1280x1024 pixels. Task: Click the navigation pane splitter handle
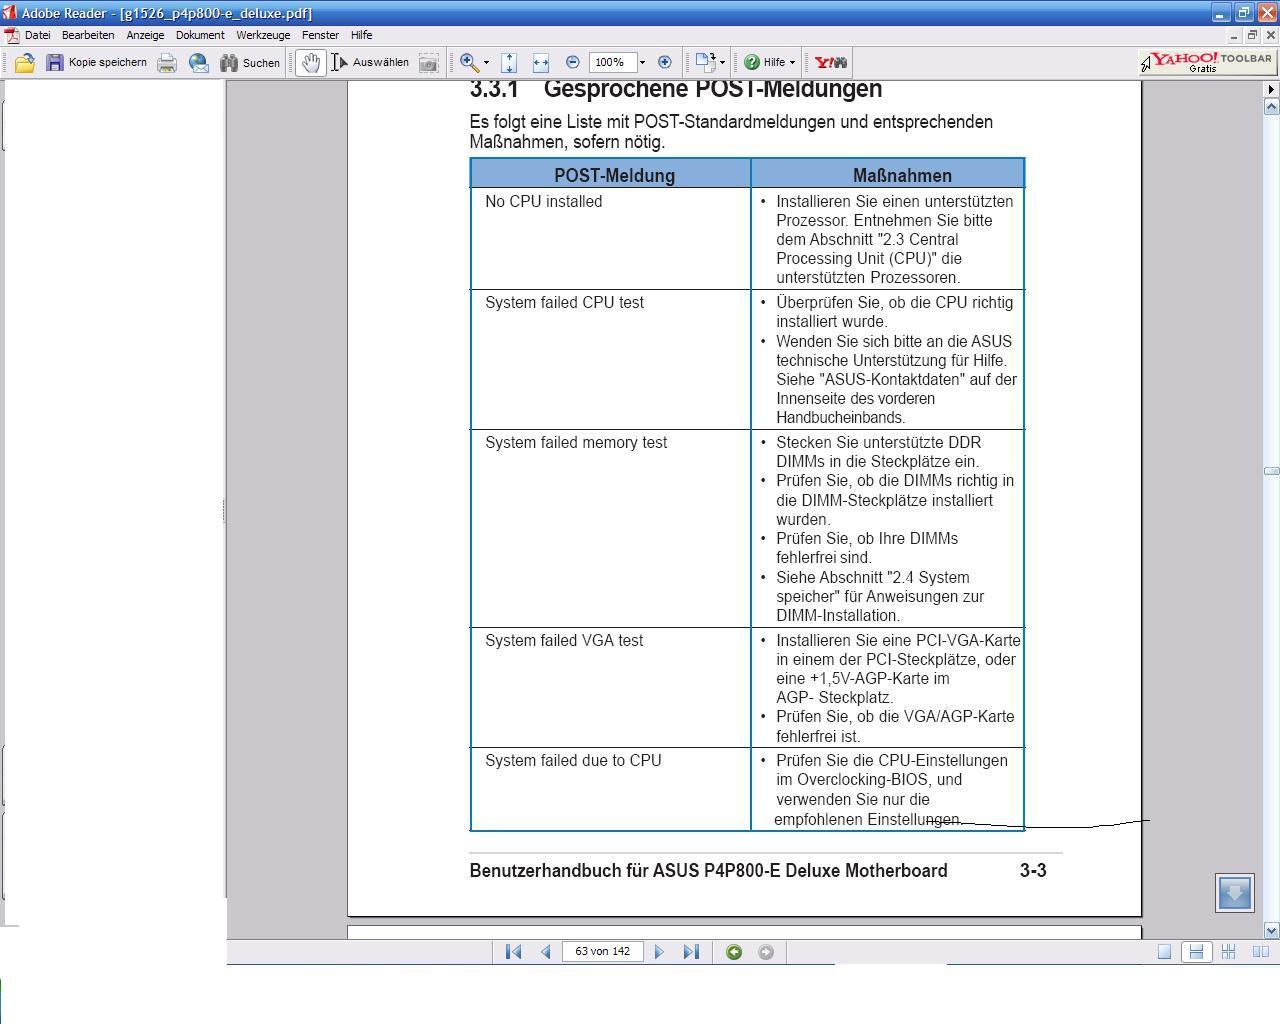point(224,511)
